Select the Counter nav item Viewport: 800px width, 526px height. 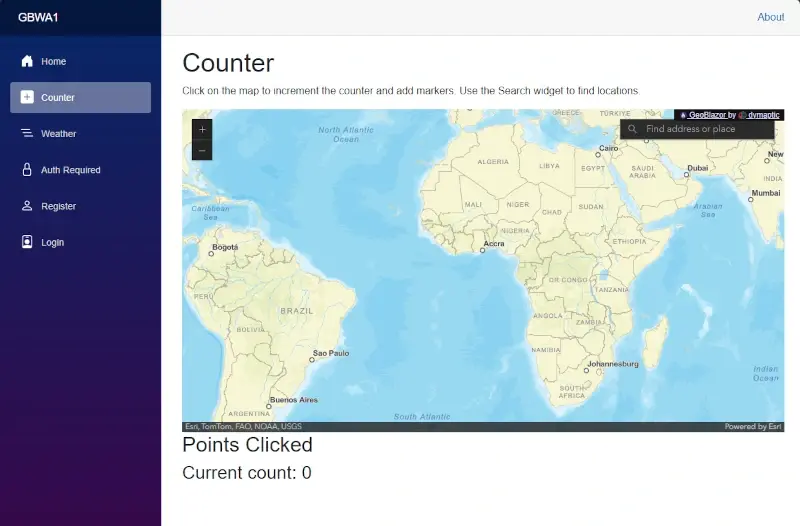(x=81, y=97)
